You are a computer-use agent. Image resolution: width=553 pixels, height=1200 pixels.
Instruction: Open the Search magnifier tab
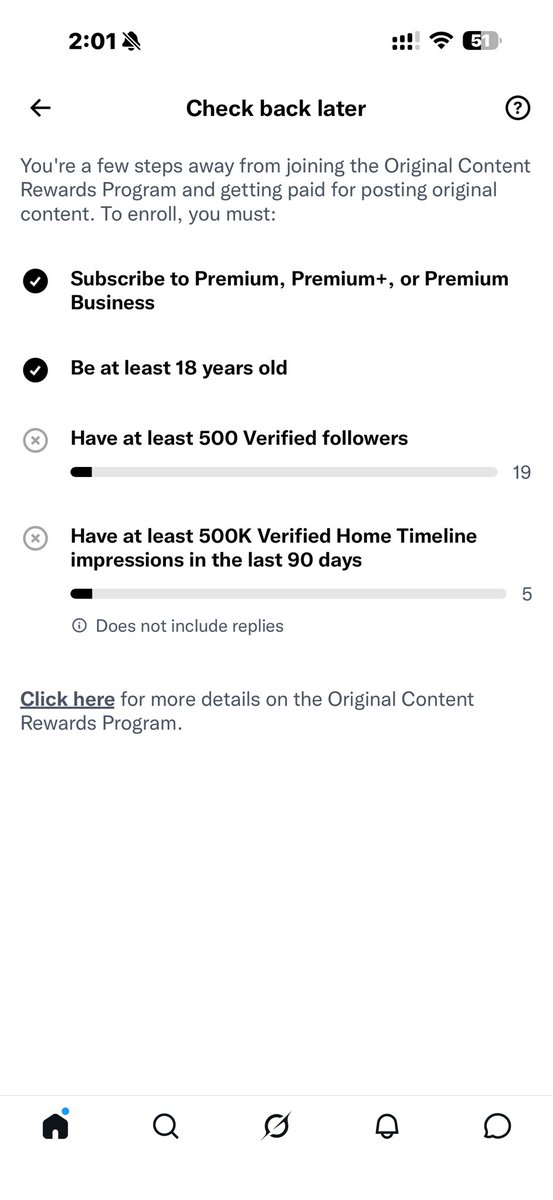click(166, 1127)
